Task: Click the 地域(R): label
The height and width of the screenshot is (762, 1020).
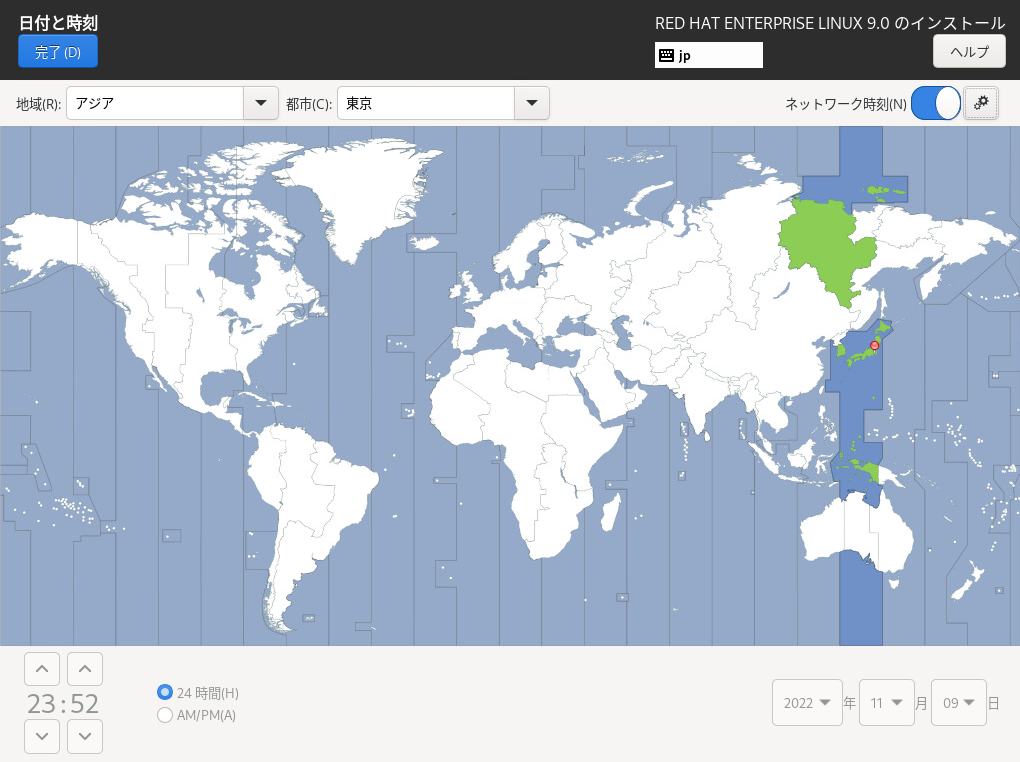Action: 38,104
